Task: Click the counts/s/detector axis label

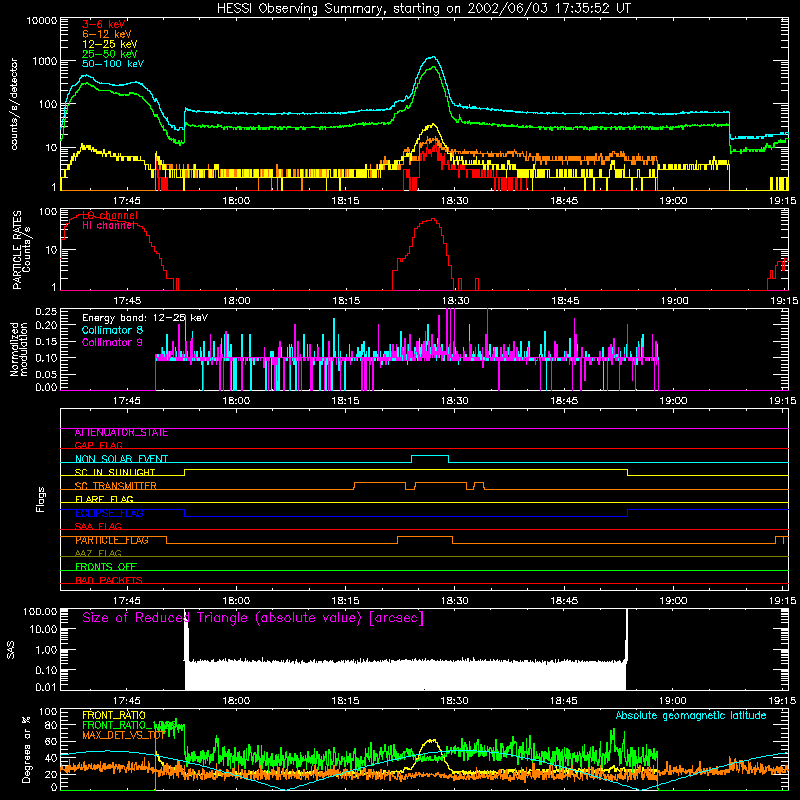Action: (x=14, y=104)
